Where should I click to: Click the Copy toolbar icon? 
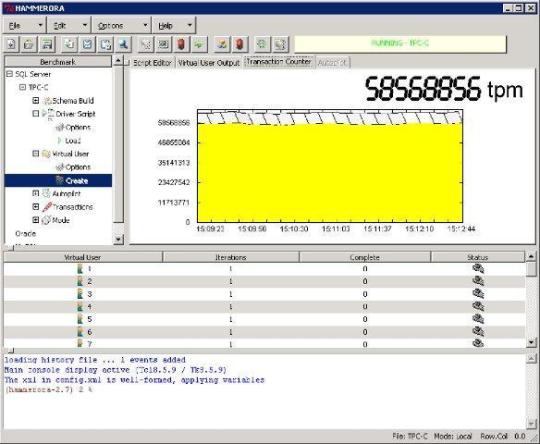(70, 44)
